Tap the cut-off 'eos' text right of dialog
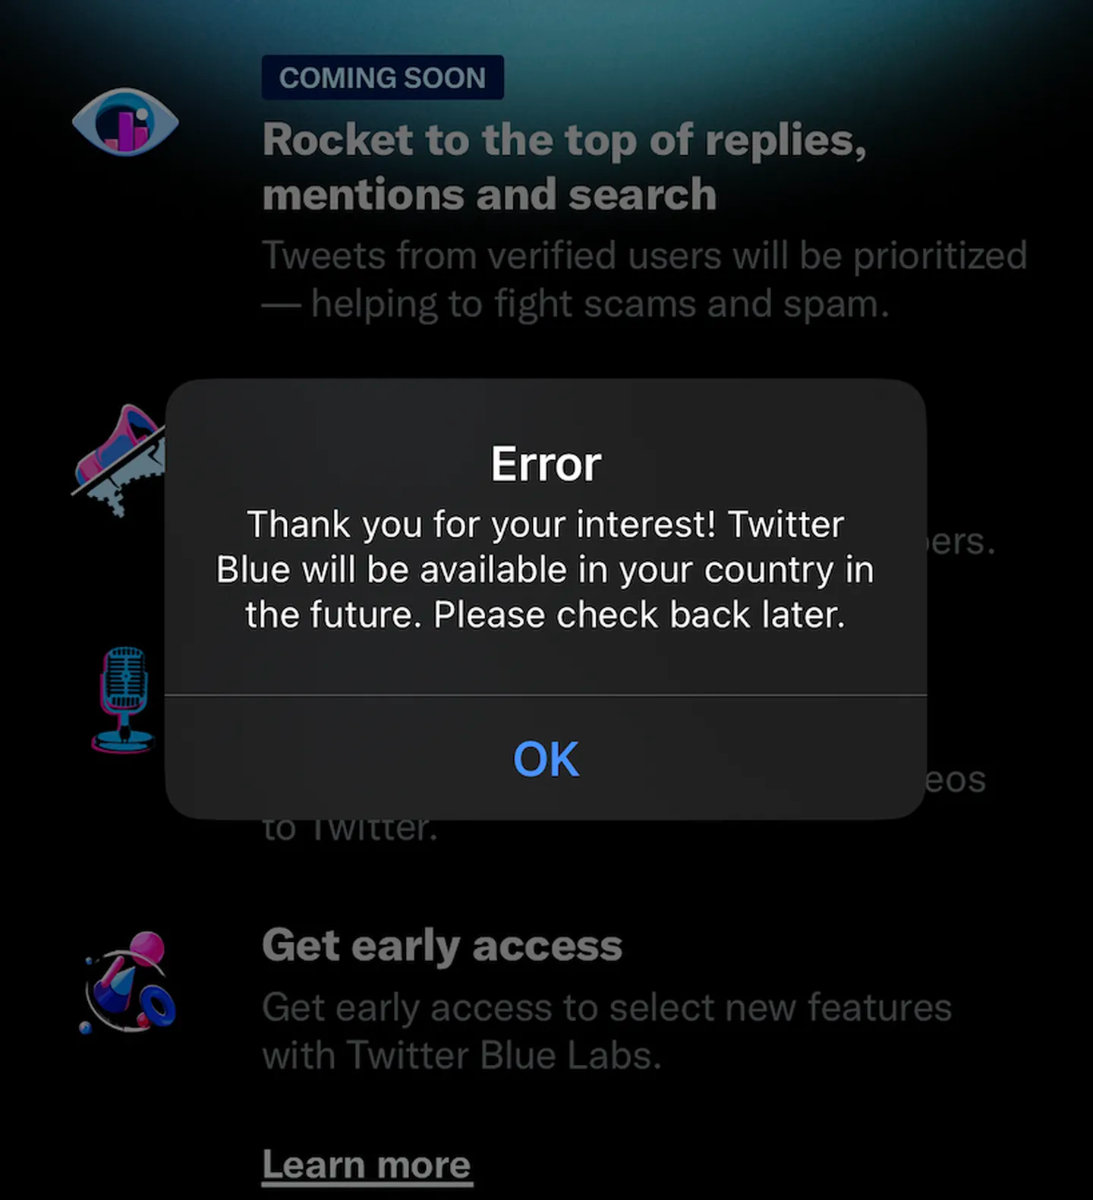This screenshot has width=1093, height=1200. click(x=956, y=780)
